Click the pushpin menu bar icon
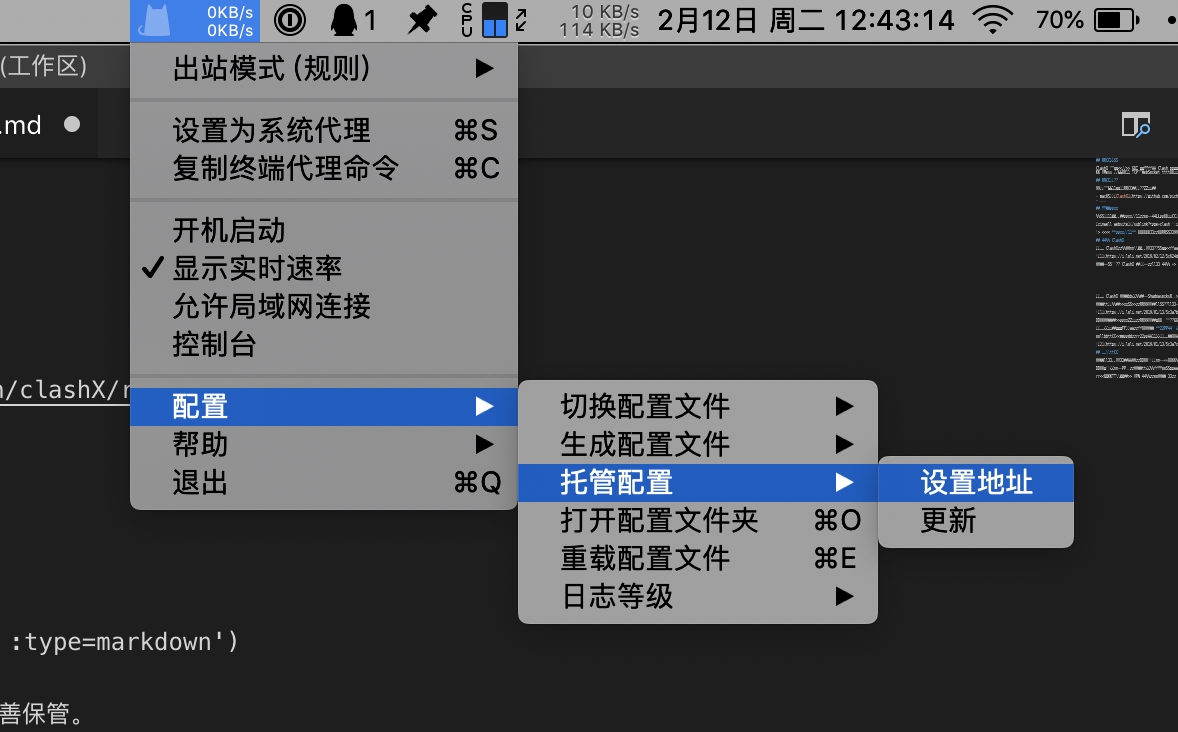 tap(422, 20)
